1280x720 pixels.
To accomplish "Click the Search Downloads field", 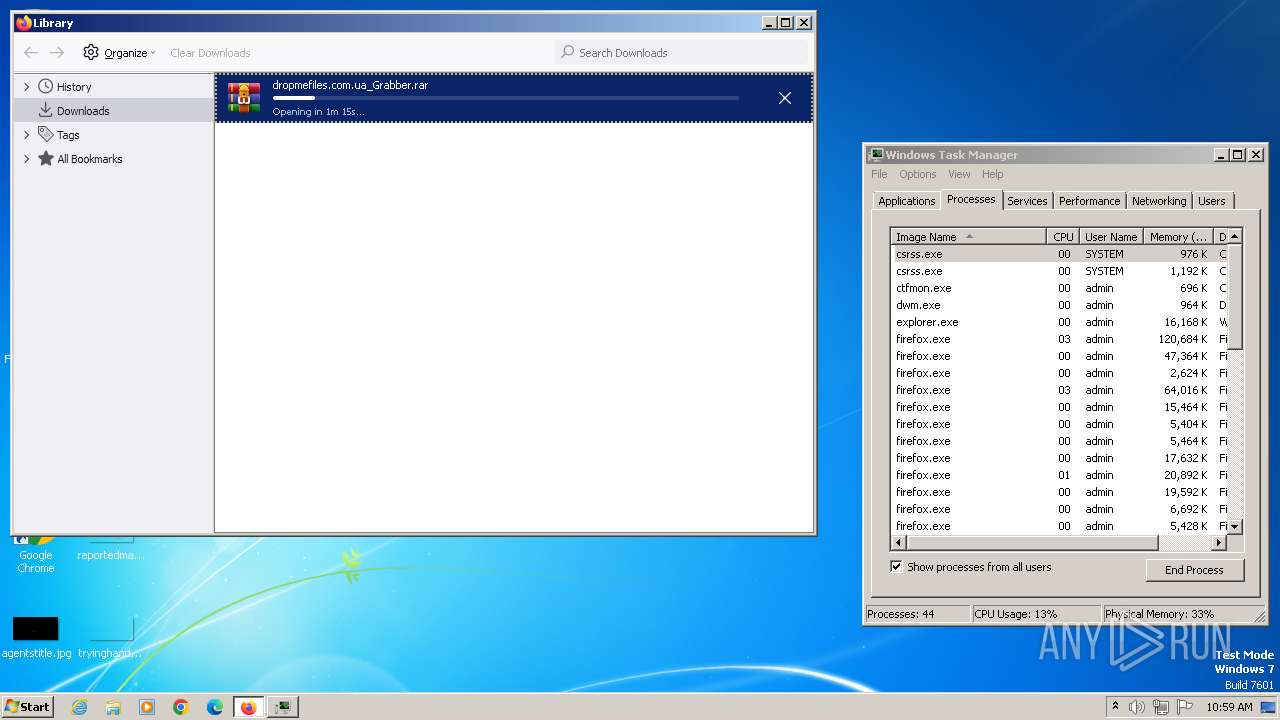I will coord(681,52).
